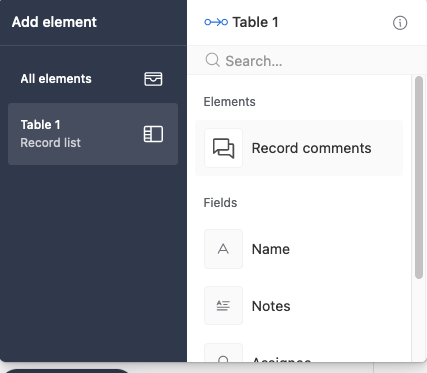The width and height of the screenshot is (427, 373).
Task: Click the letter A icon for Name field
Action: (223, 249)
